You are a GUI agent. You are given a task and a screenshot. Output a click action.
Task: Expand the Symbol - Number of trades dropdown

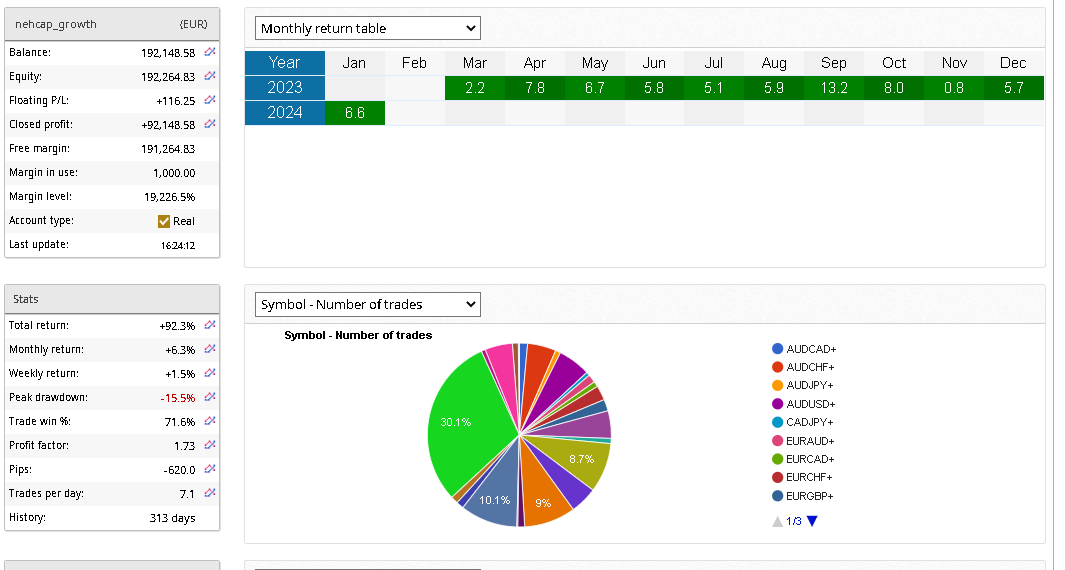(367, 304)
